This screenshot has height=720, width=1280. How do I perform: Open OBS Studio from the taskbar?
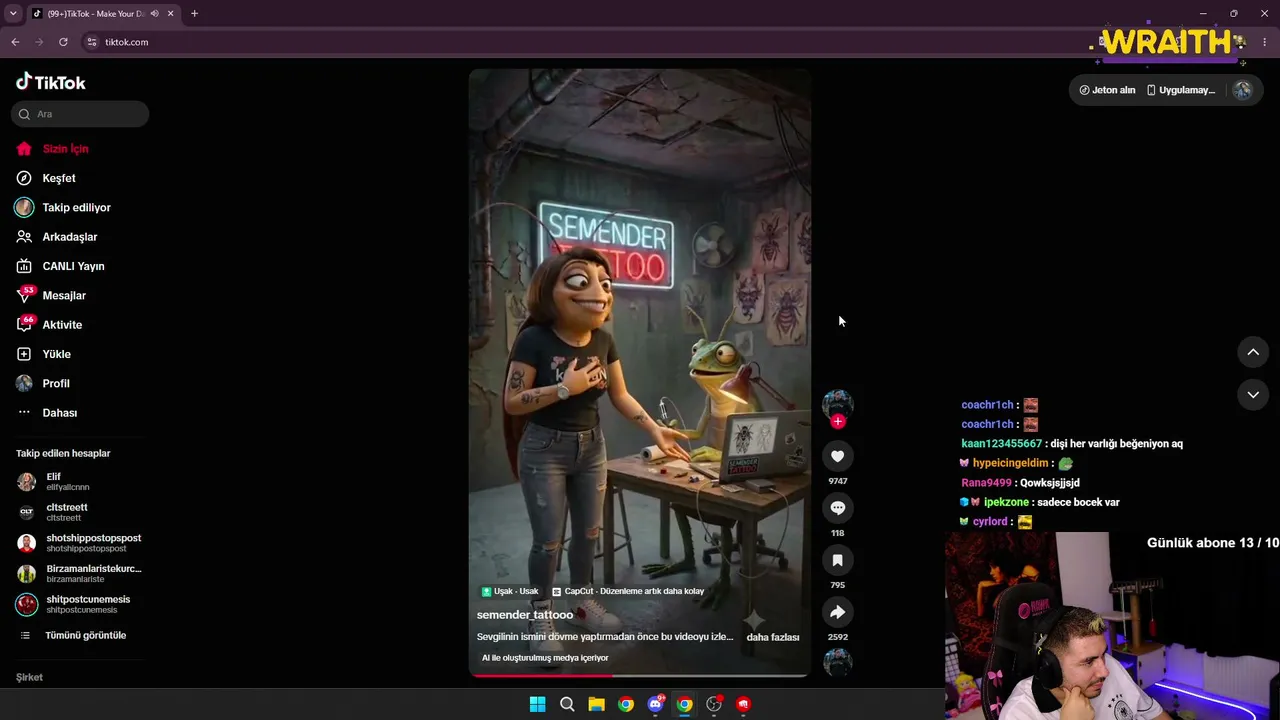pos(714,704)
